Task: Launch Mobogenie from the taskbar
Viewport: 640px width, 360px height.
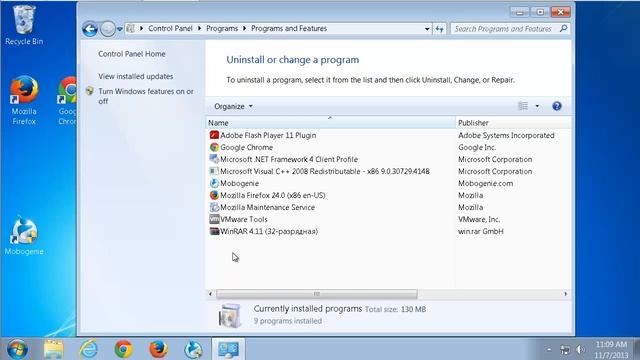Action: [x=193, y=349]
